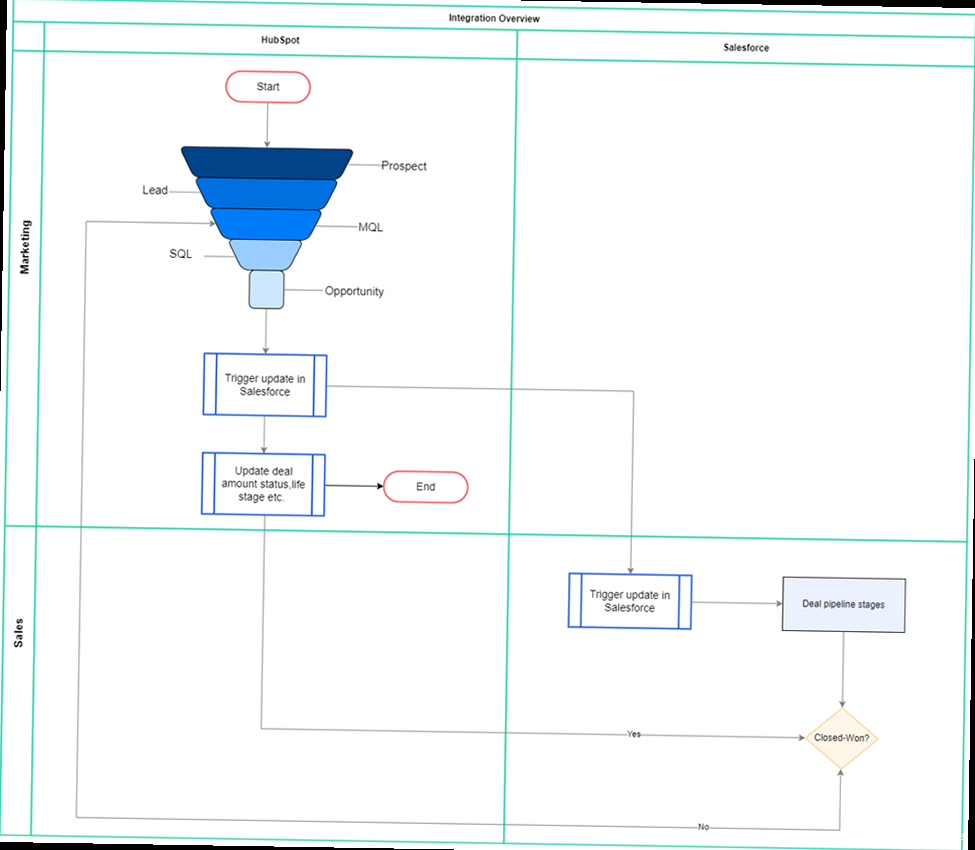Click the light blue SQL funnel segment
This screenshot has height=850, width=975.
tap(265, 255)
